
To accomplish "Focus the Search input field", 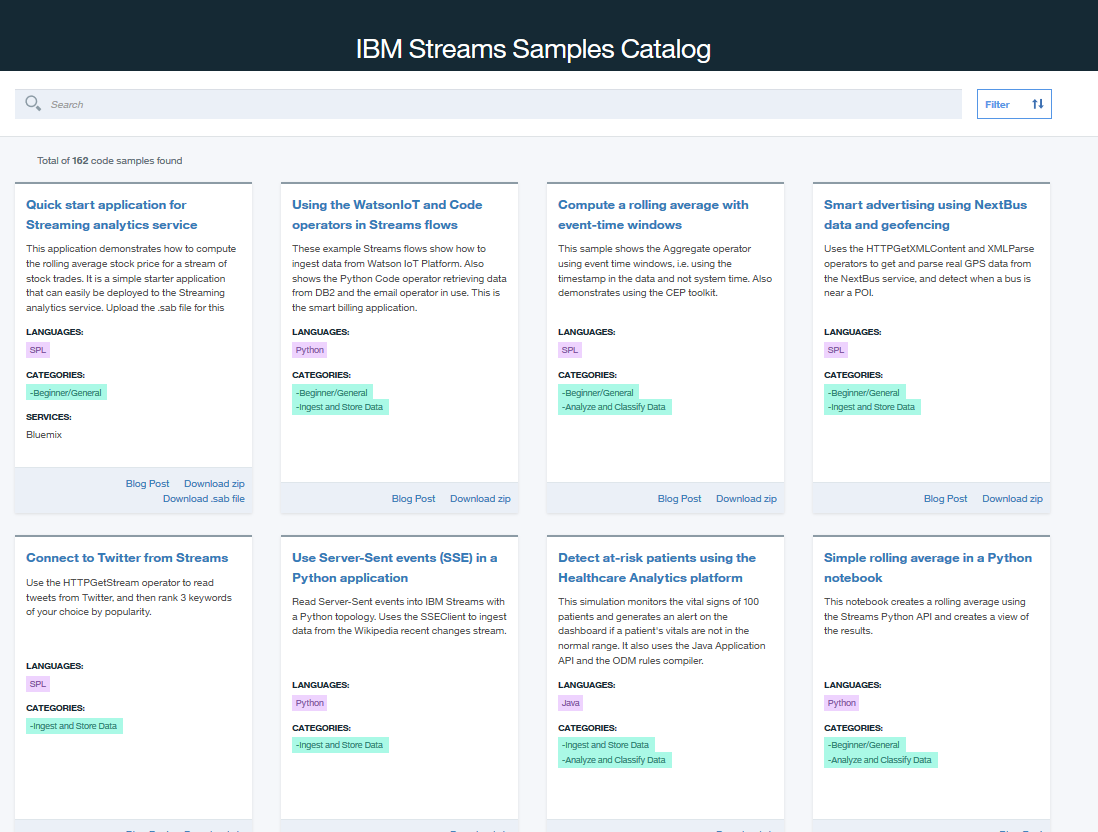I will pyautogui.click(x=488, y=104).
